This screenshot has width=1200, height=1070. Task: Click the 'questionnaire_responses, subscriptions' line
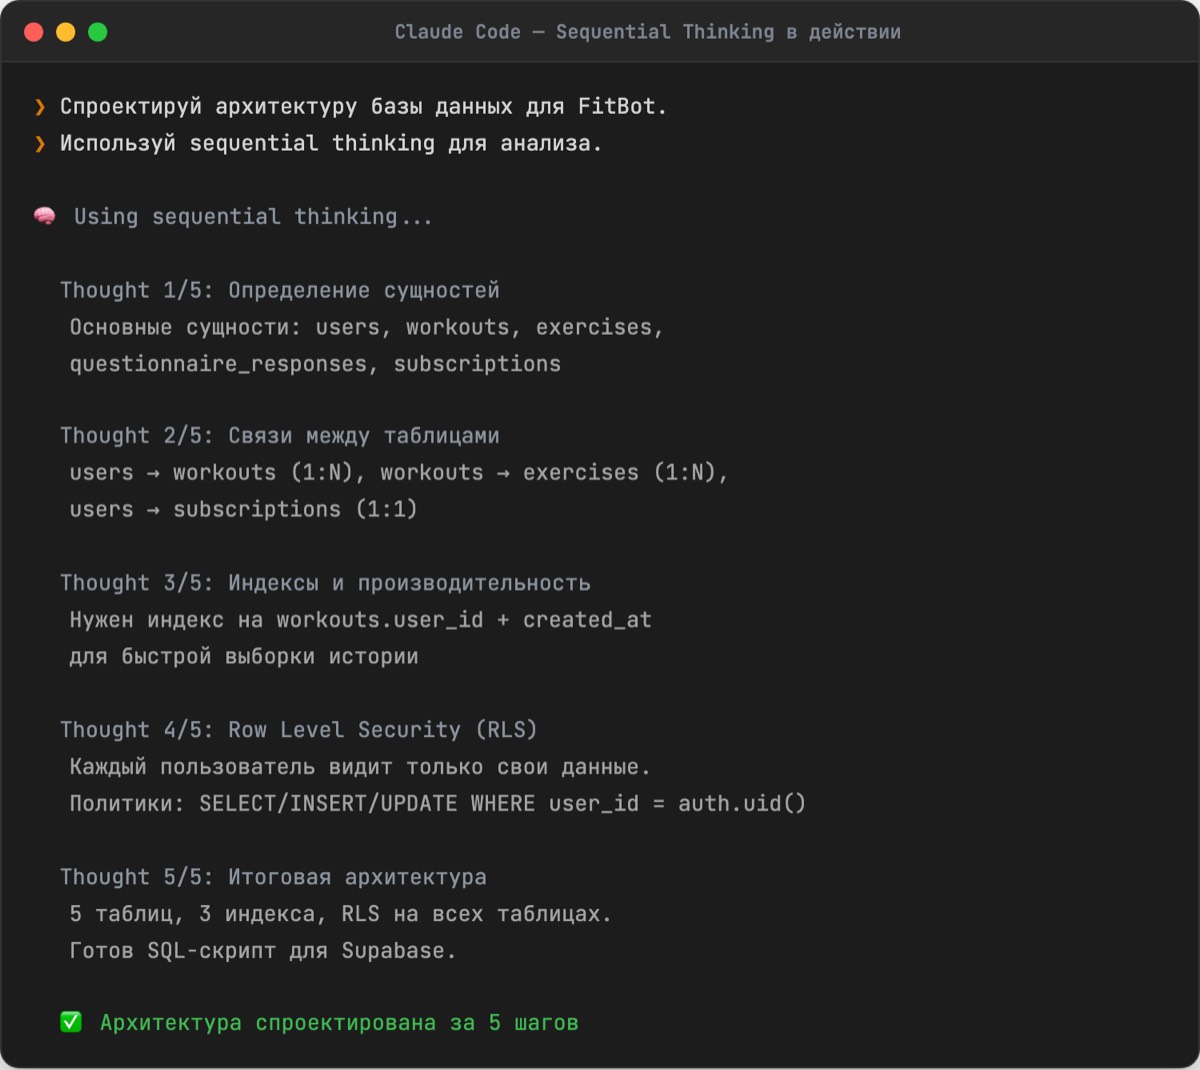click(x=315, y=364)
